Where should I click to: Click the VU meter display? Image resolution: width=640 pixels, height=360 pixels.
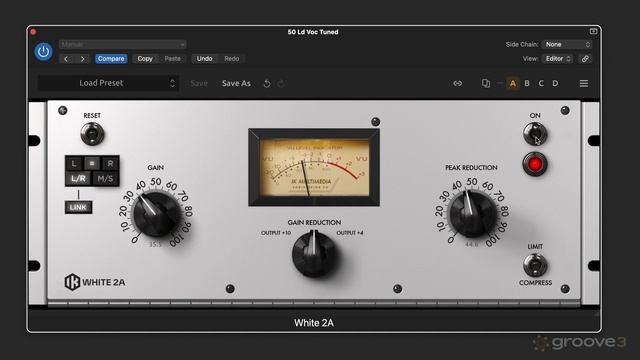[x=314, y=167]
